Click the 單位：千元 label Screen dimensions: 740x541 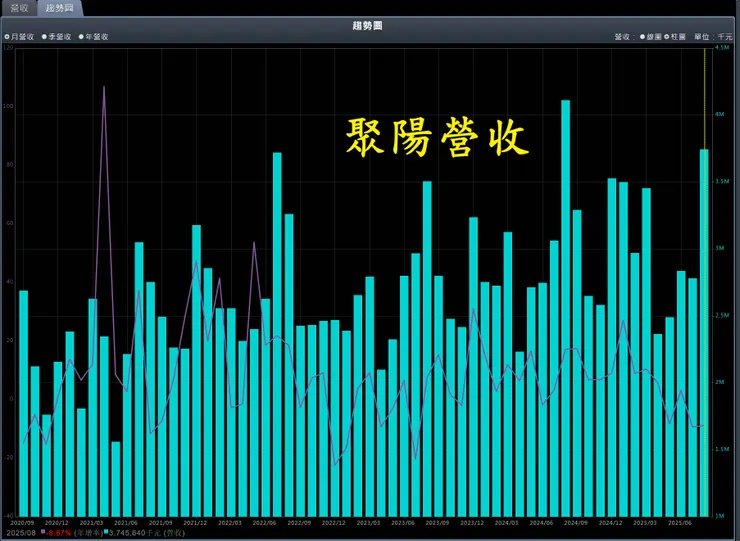pyautogui.click(x=713, y=37)
